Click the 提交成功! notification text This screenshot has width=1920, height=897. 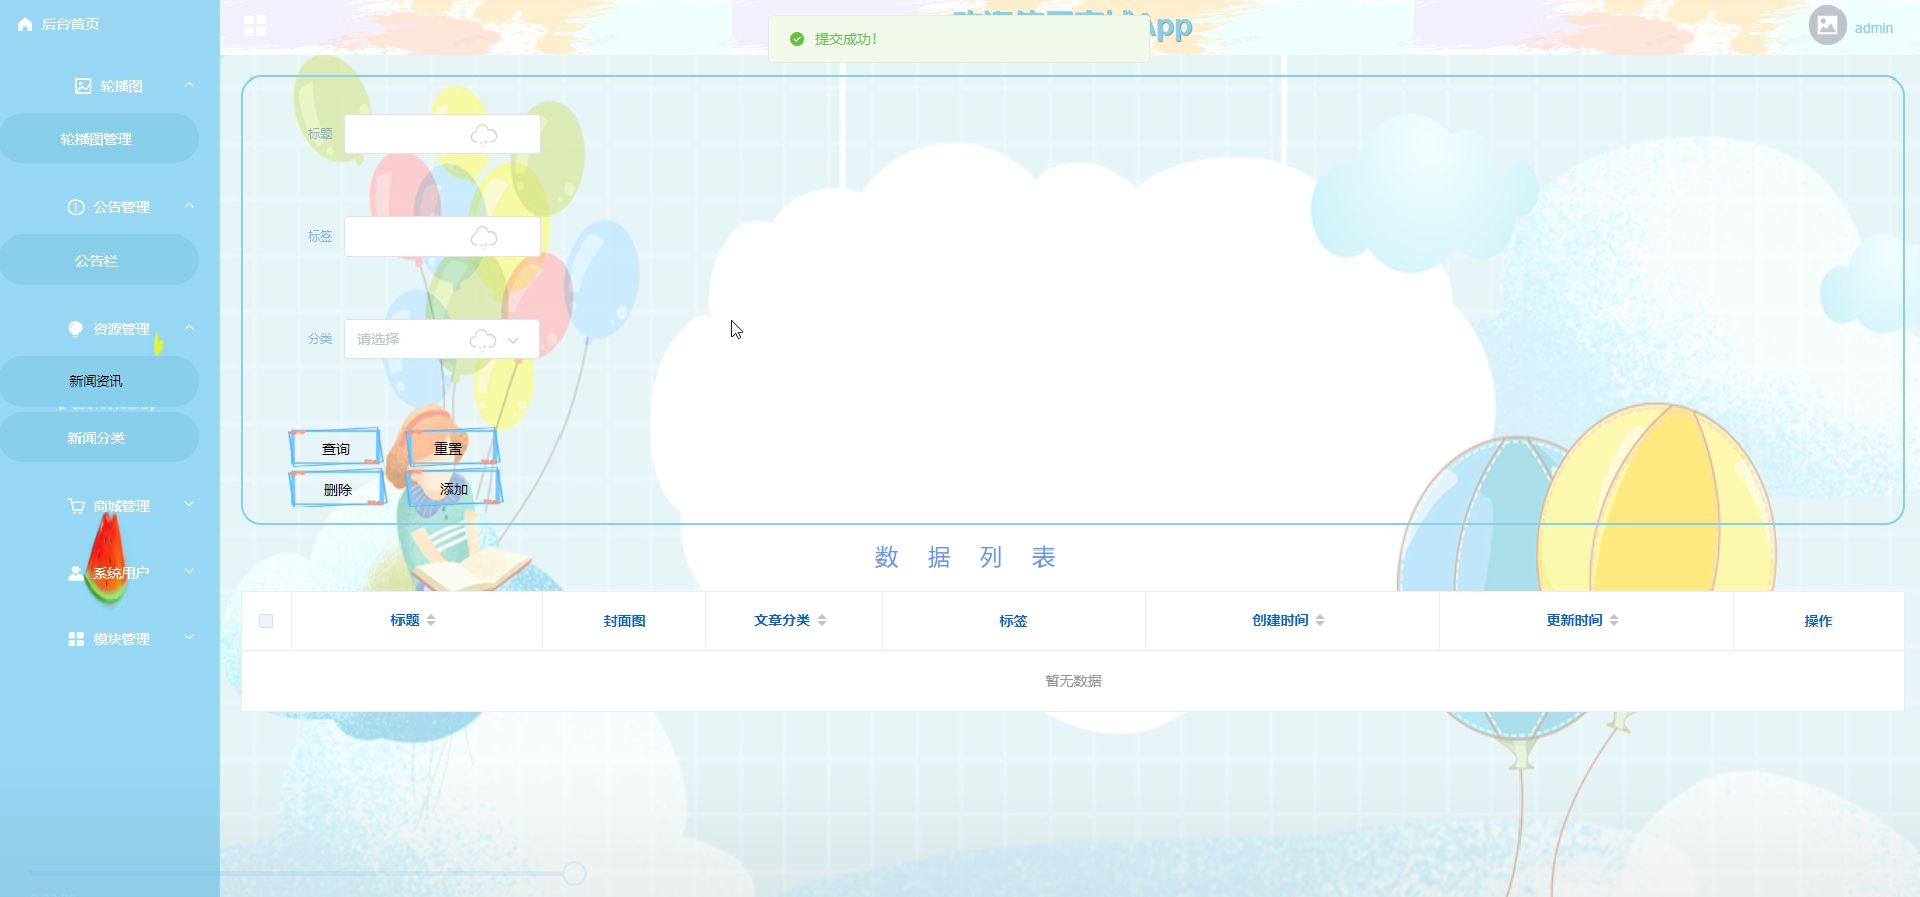846,39
